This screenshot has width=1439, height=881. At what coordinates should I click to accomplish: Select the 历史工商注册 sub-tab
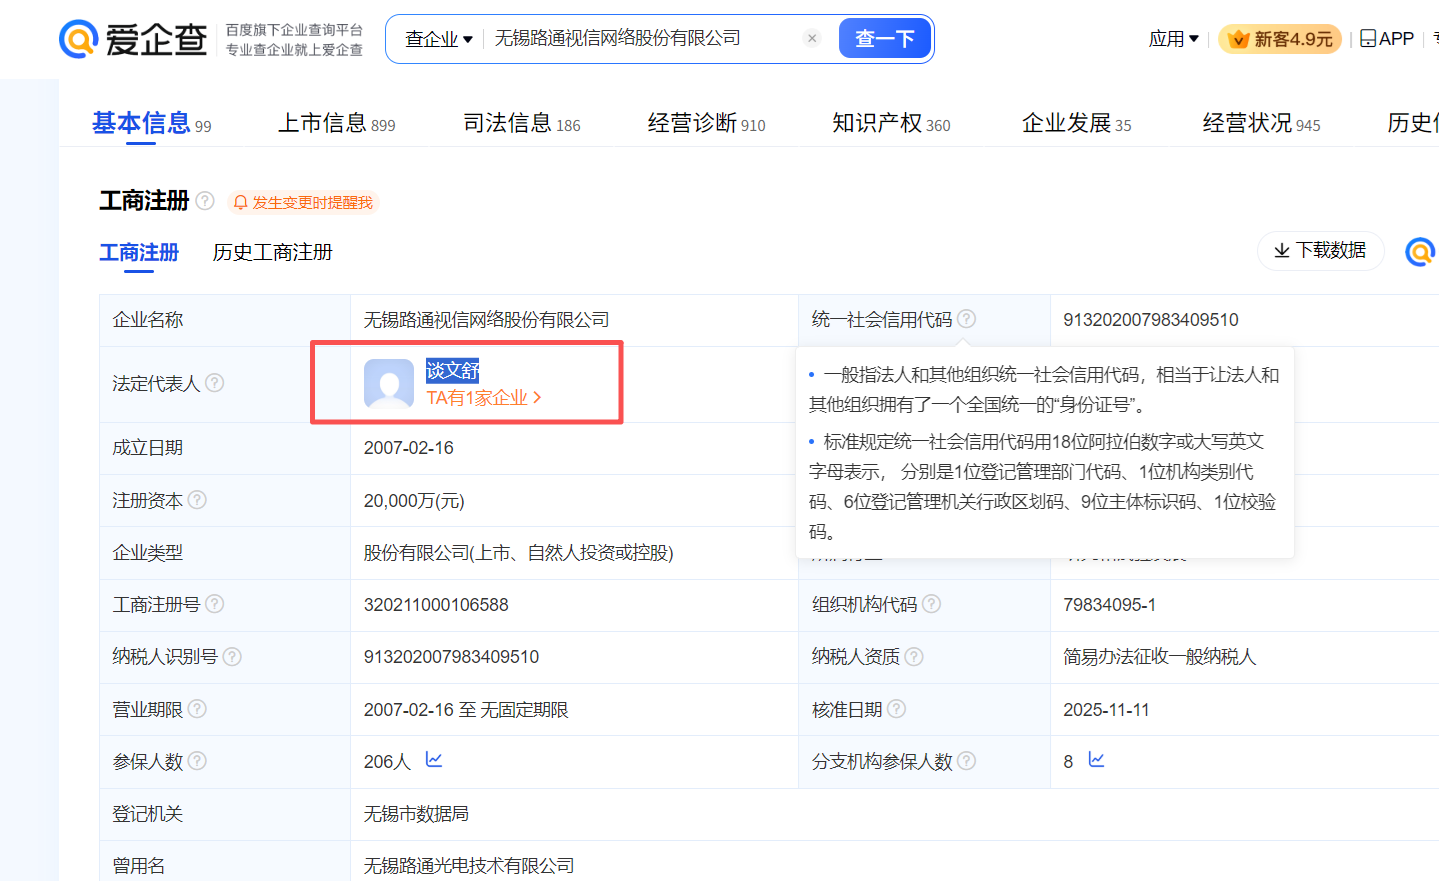272,252
